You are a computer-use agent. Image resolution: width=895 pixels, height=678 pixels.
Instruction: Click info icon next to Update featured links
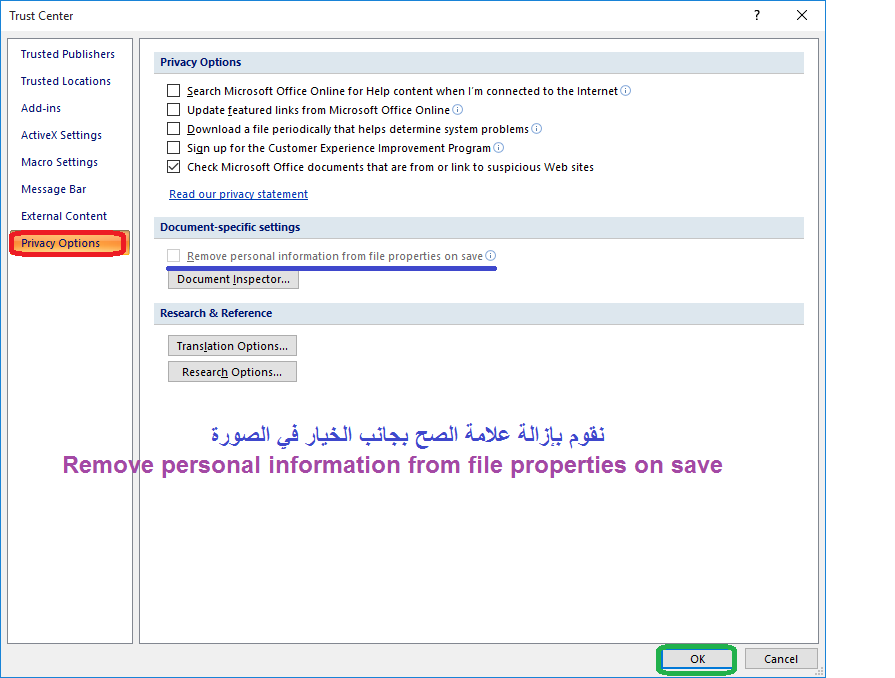coord(458,110)
